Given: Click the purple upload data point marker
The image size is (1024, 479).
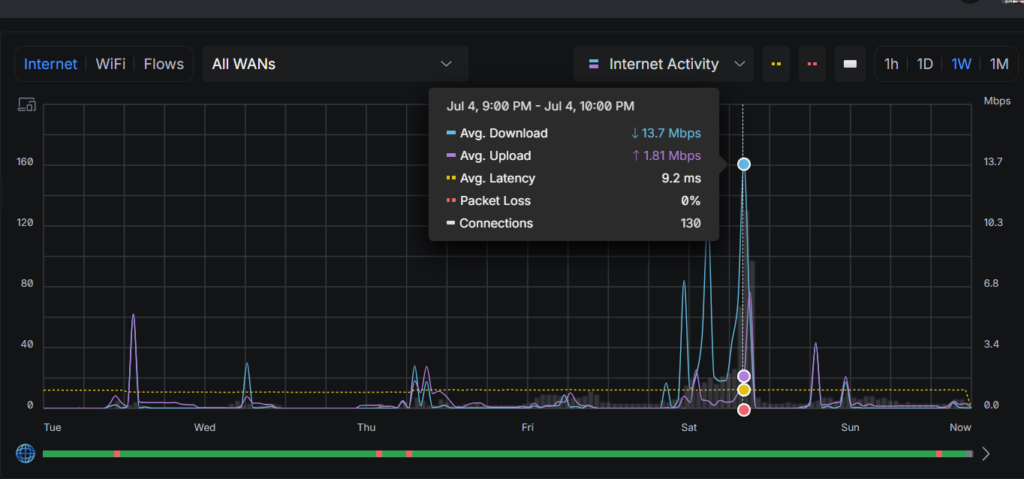Looking at the screenshot, I should point(744,376).
